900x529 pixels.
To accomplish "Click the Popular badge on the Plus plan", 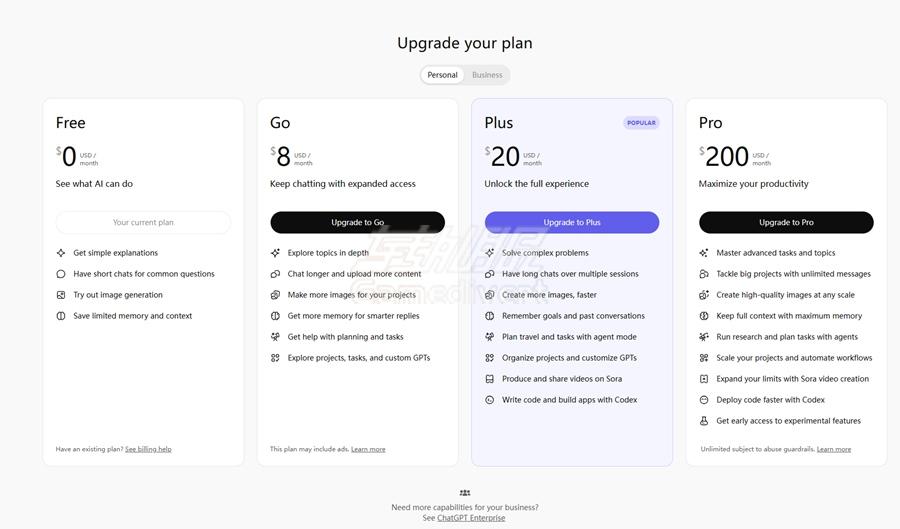I will pyautogui.click(x=641, y=123).
